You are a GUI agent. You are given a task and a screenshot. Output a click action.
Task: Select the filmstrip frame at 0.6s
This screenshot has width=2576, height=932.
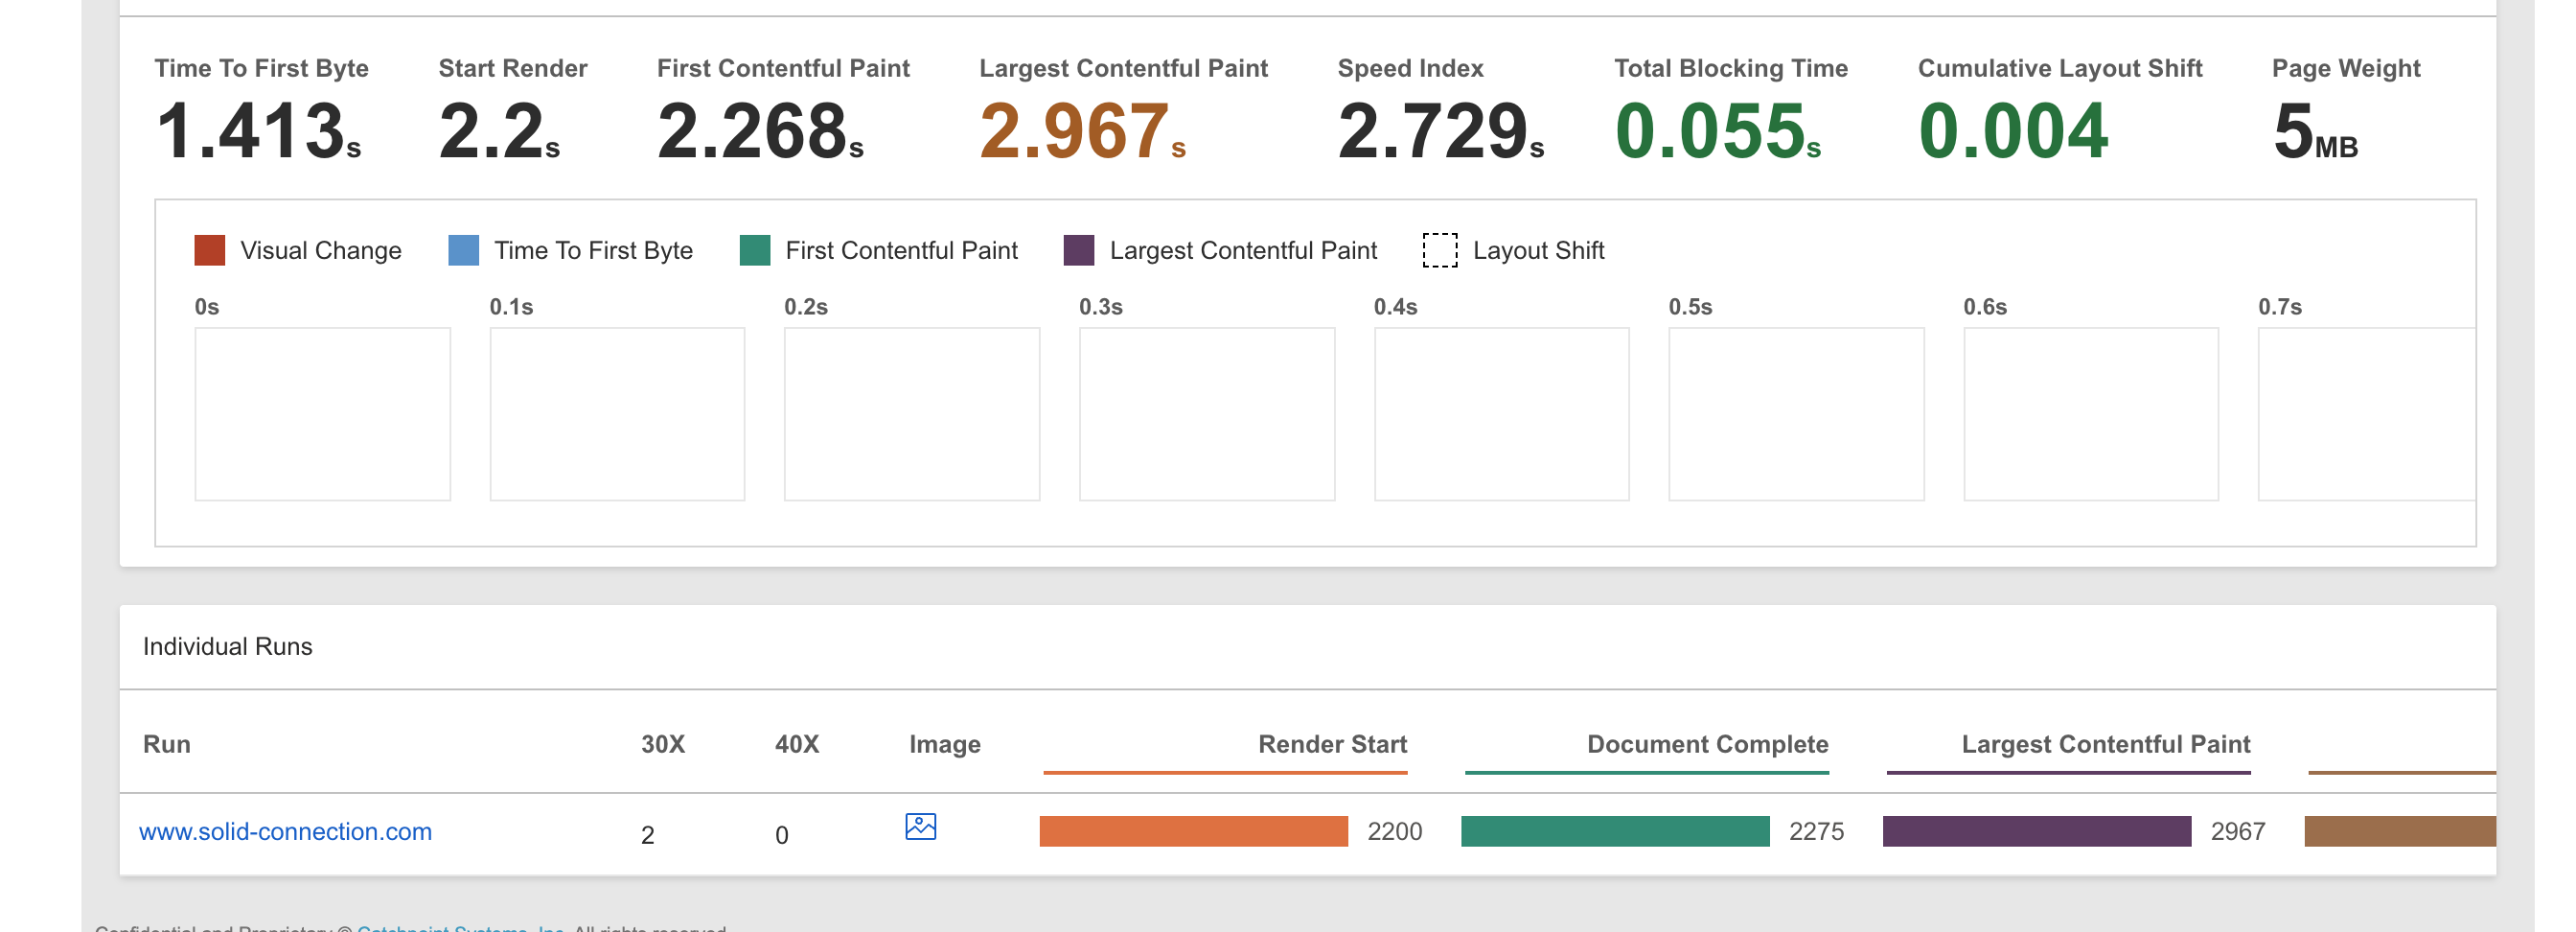(2090, 414)
